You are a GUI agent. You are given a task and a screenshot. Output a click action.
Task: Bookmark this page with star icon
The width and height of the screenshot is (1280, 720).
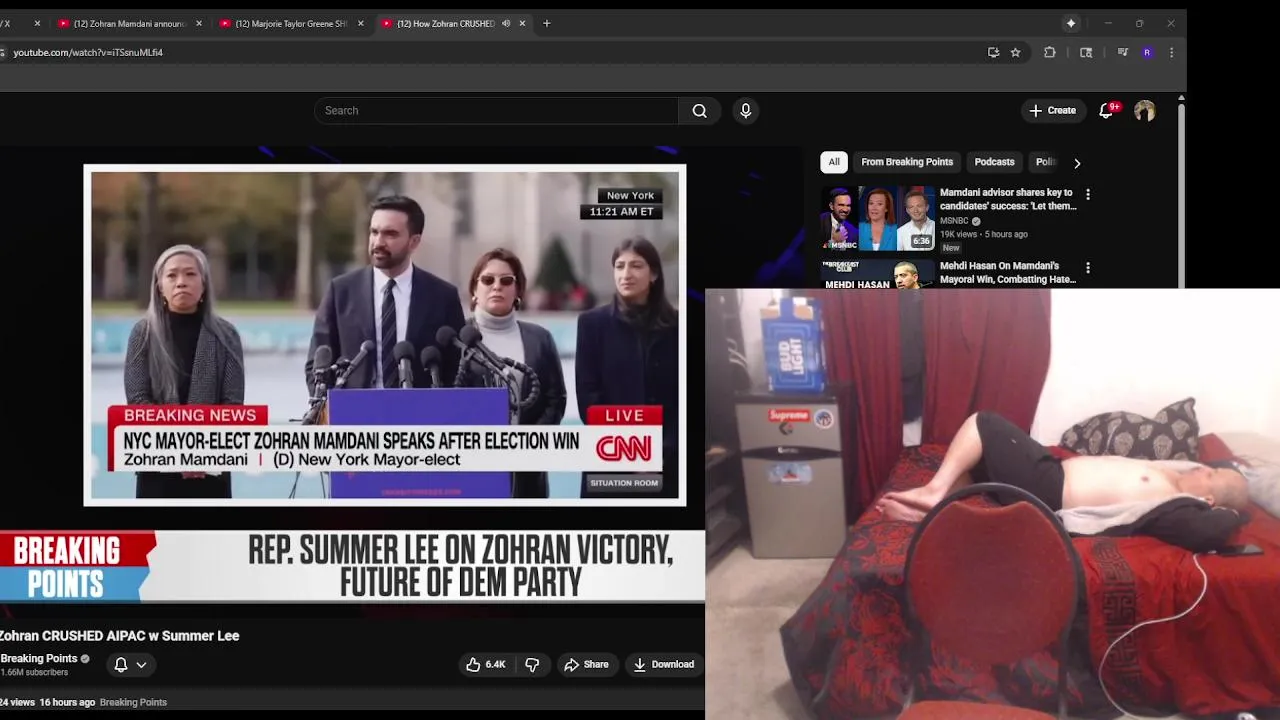[x=1015, y=52]
